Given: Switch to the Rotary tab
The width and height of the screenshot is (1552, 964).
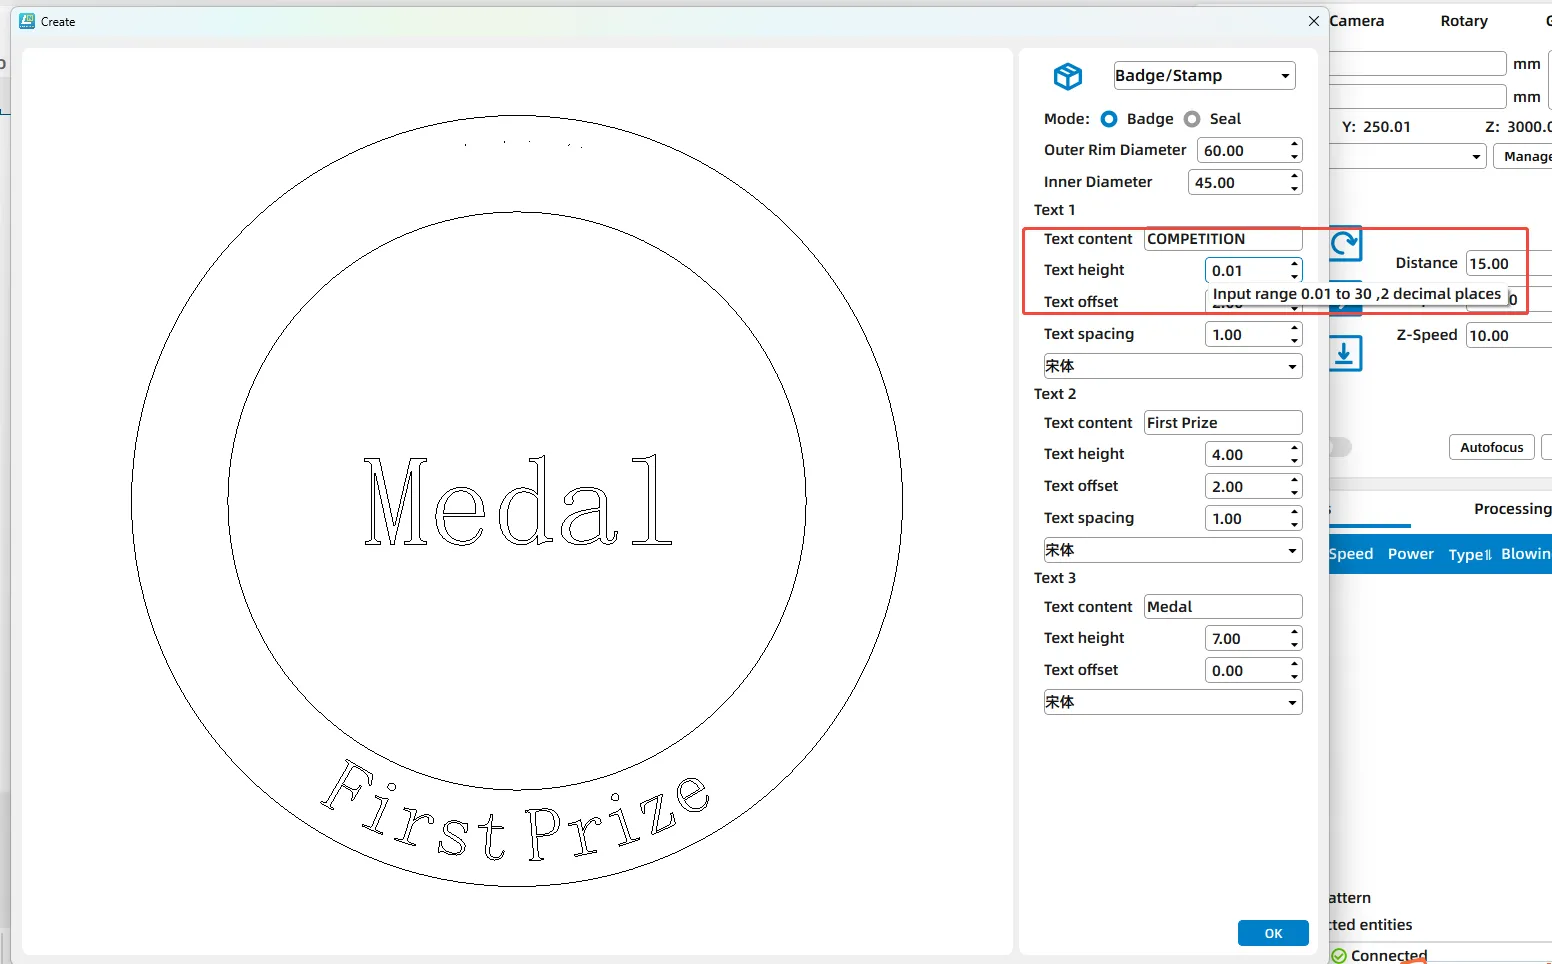Looking at the screenshot, I should (1464, 21).
